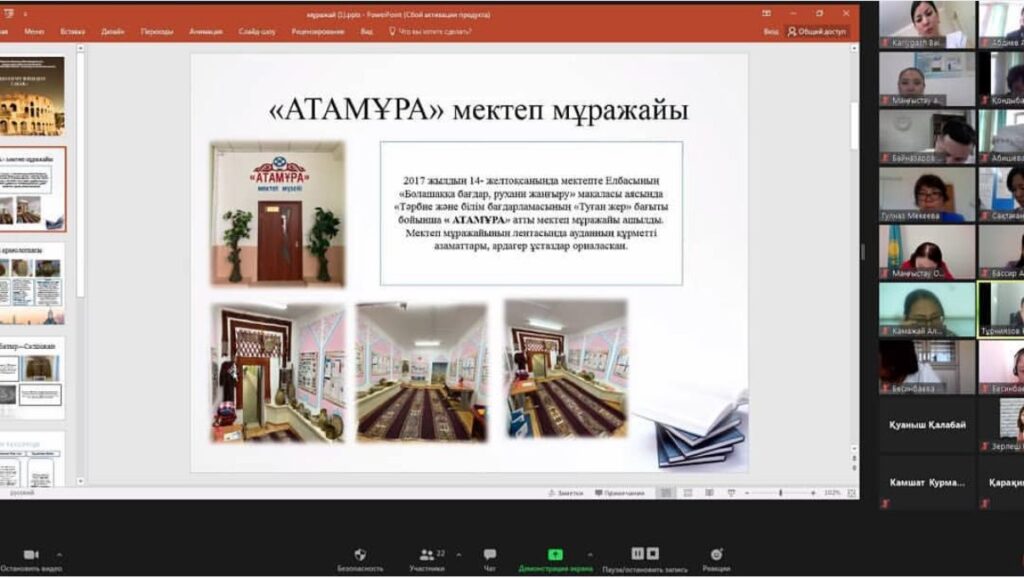Stop video with the camera icon
1024x578 pixels.
pyautogui.click(x=31, y=554)
